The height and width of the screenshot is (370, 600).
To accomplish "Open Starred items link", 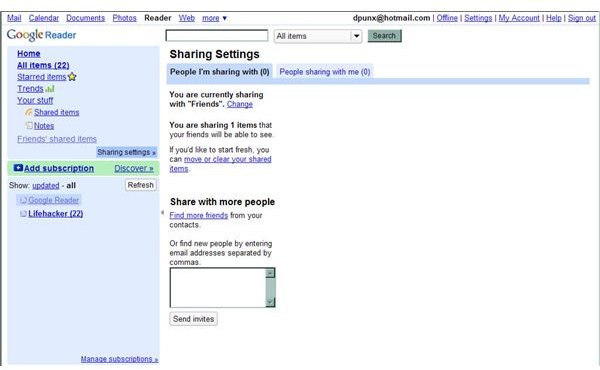I will (42, 77).
